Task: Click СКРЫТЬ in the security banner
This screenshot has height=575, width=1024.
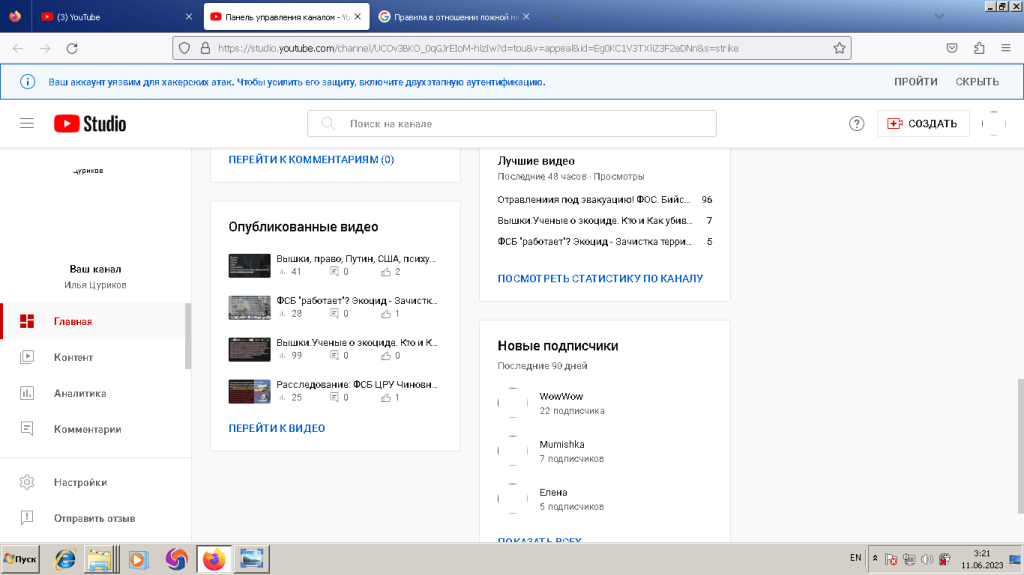Action: click(x=976, y=82)
